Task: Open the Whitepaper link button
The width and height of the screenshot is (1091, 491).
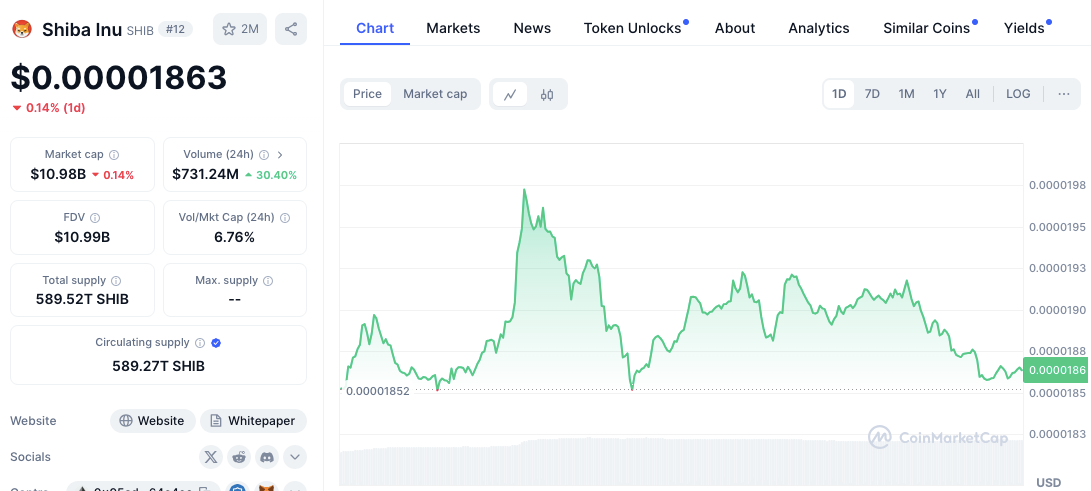Action: click(253, 421)
